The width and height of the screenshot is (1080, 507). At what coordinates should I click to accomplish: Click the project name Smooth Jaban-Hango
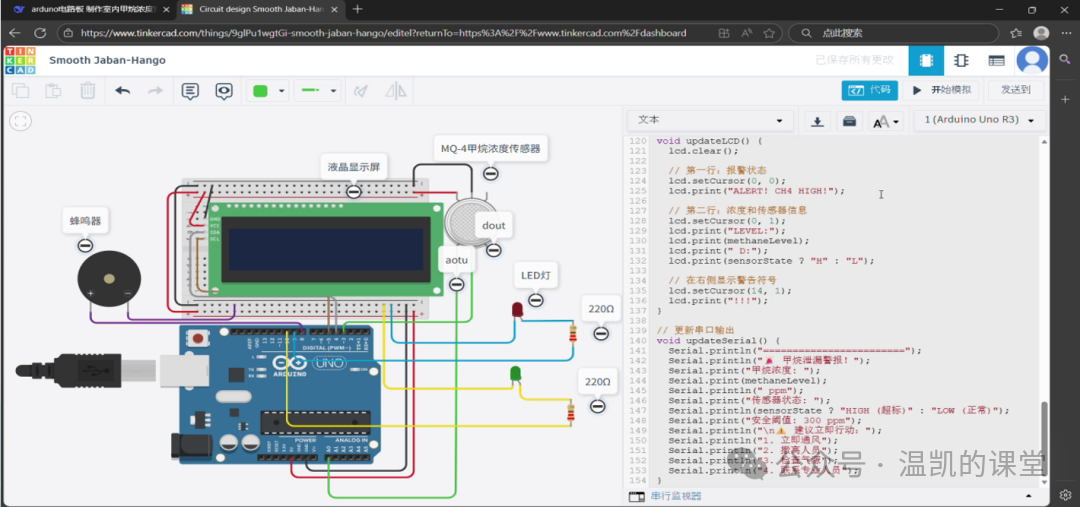point(107,61)
